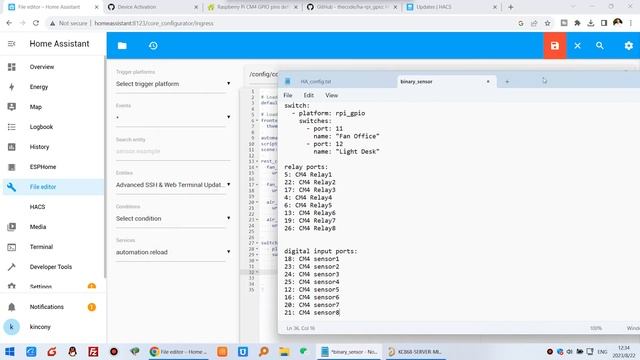Viewport: 640px width, 360px height.
Task: Open Terminal in the sidebar
Action: [53, 247]
